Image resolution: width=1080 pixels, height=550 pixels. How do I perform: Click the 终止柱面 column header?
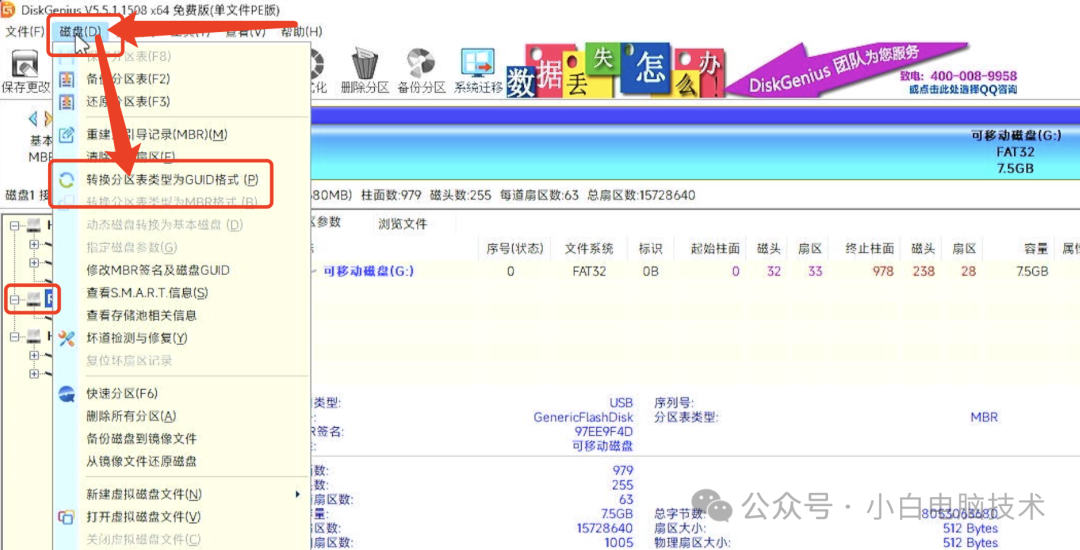(870, 249)
